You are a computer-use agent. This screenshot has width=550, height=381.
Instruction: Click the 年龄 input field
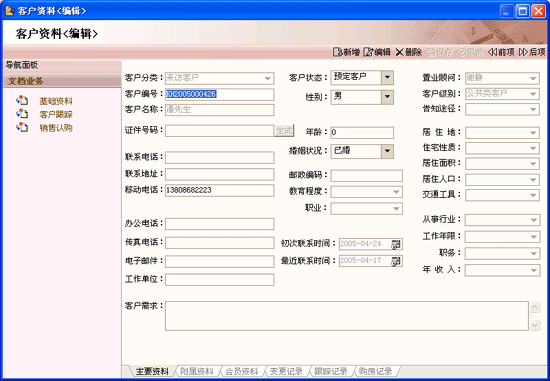[362, 133]
